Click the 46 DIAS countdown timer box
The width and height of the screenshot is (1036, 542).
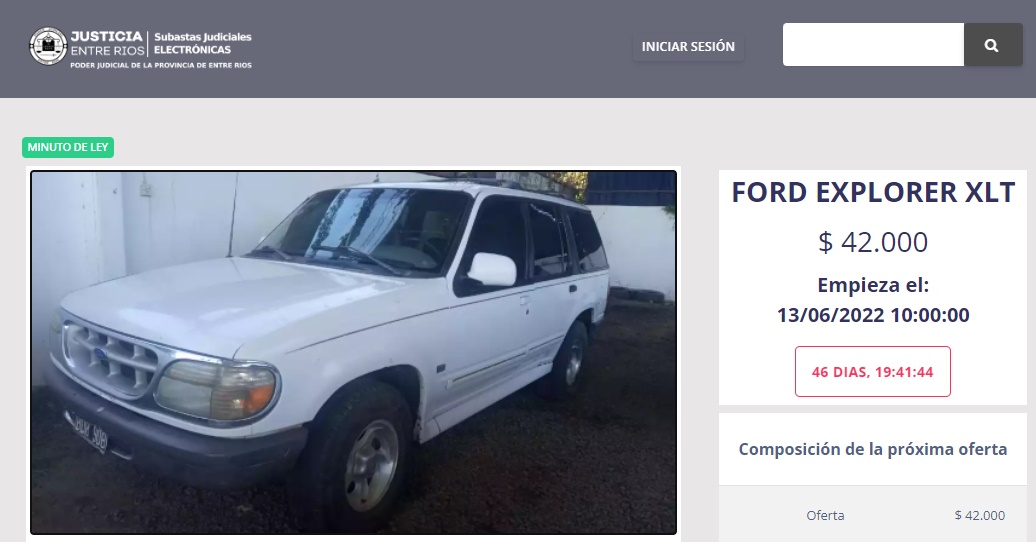[x=873, y=371]
